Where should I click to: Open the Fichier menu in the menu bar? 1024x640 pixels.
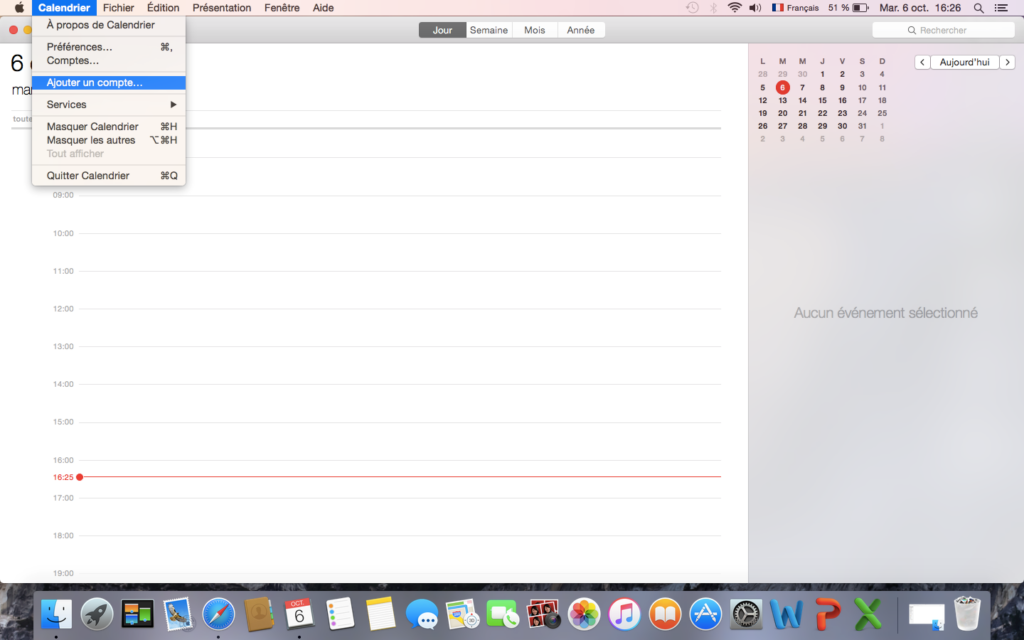[118, 8]
